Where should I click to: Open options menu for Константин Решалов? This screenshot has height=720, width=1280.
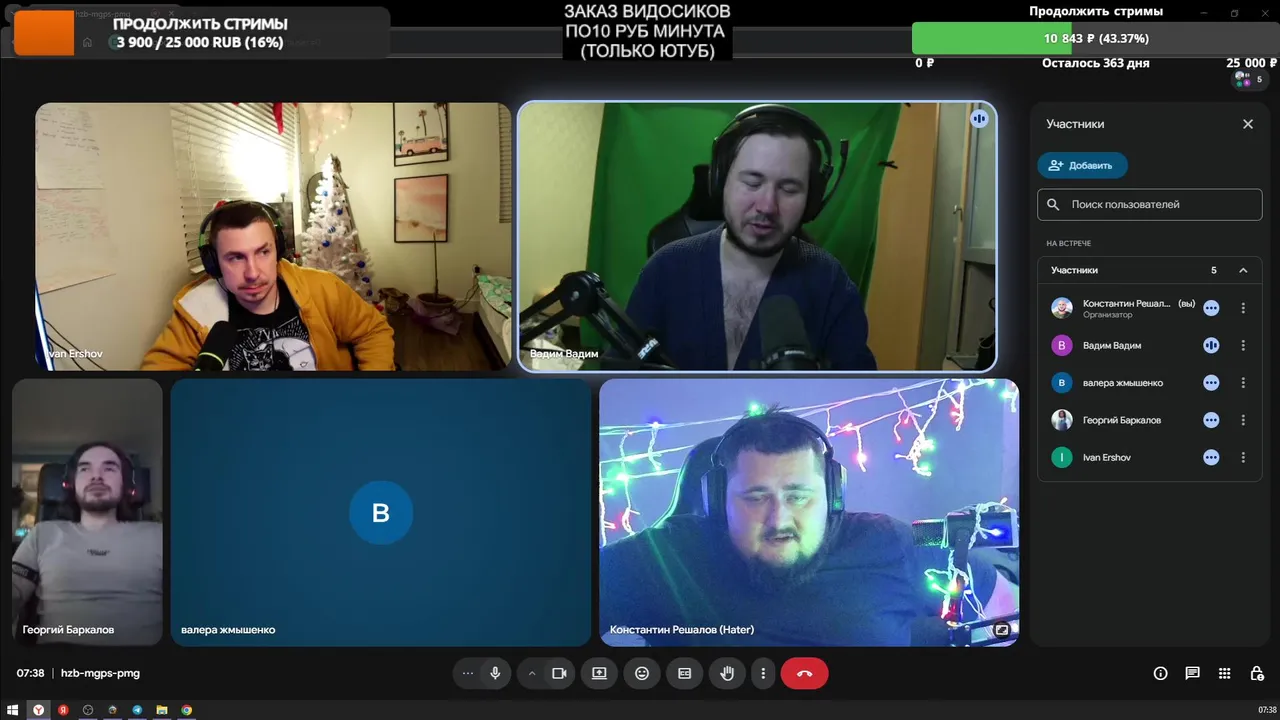[x=1243, y=308]
